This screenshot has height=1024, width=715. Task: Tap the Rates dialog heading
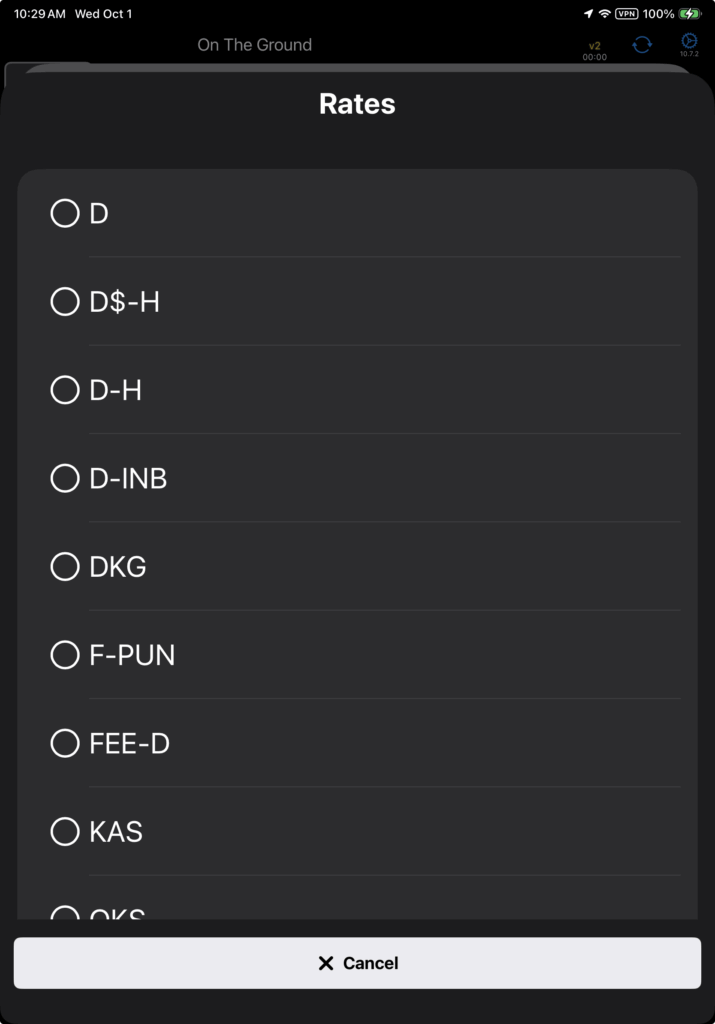(x=357, y=104)
